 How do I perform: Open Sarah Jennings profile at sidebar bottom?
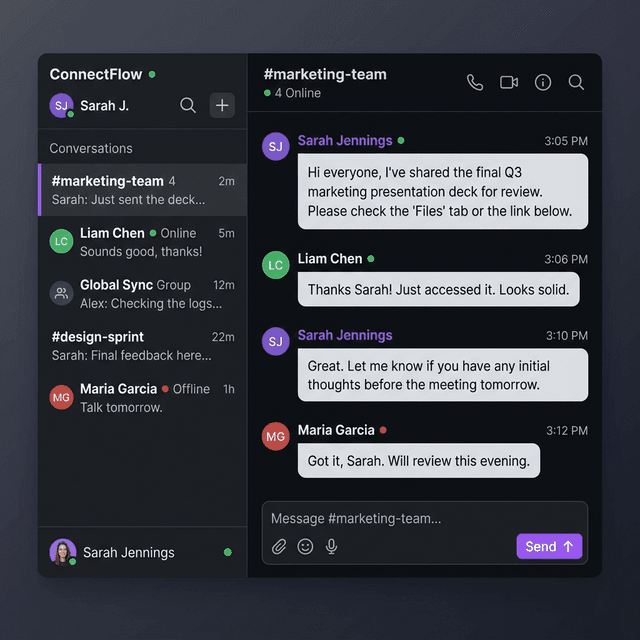(128, 552)
